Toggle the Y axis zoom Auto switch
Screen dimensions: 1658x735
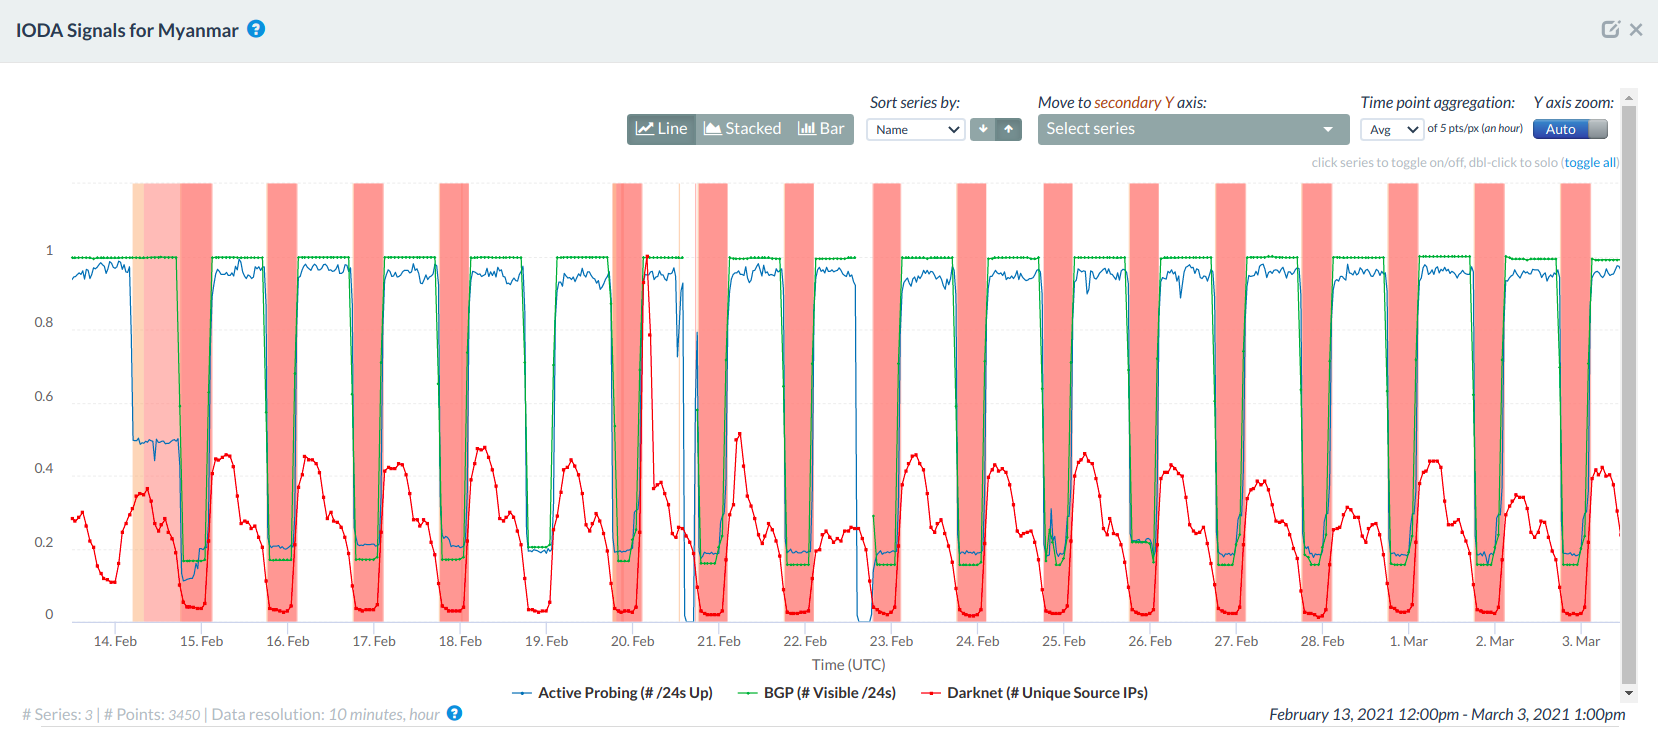click(1570, 129)
